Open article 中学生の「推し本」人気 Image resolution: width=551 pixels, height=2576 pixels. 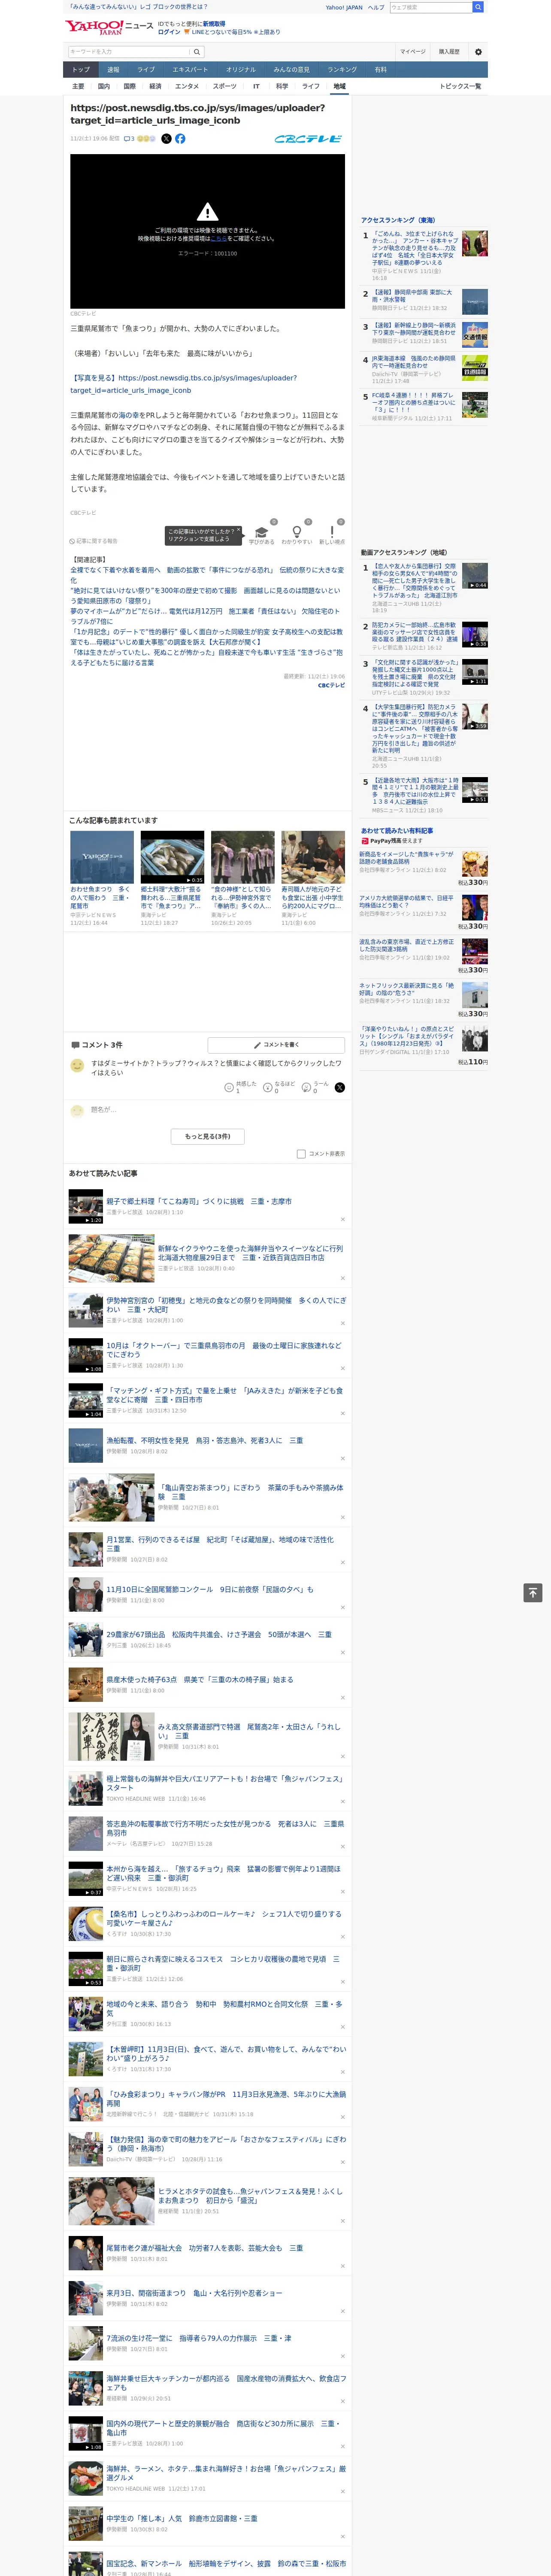tap(182, 2518)
